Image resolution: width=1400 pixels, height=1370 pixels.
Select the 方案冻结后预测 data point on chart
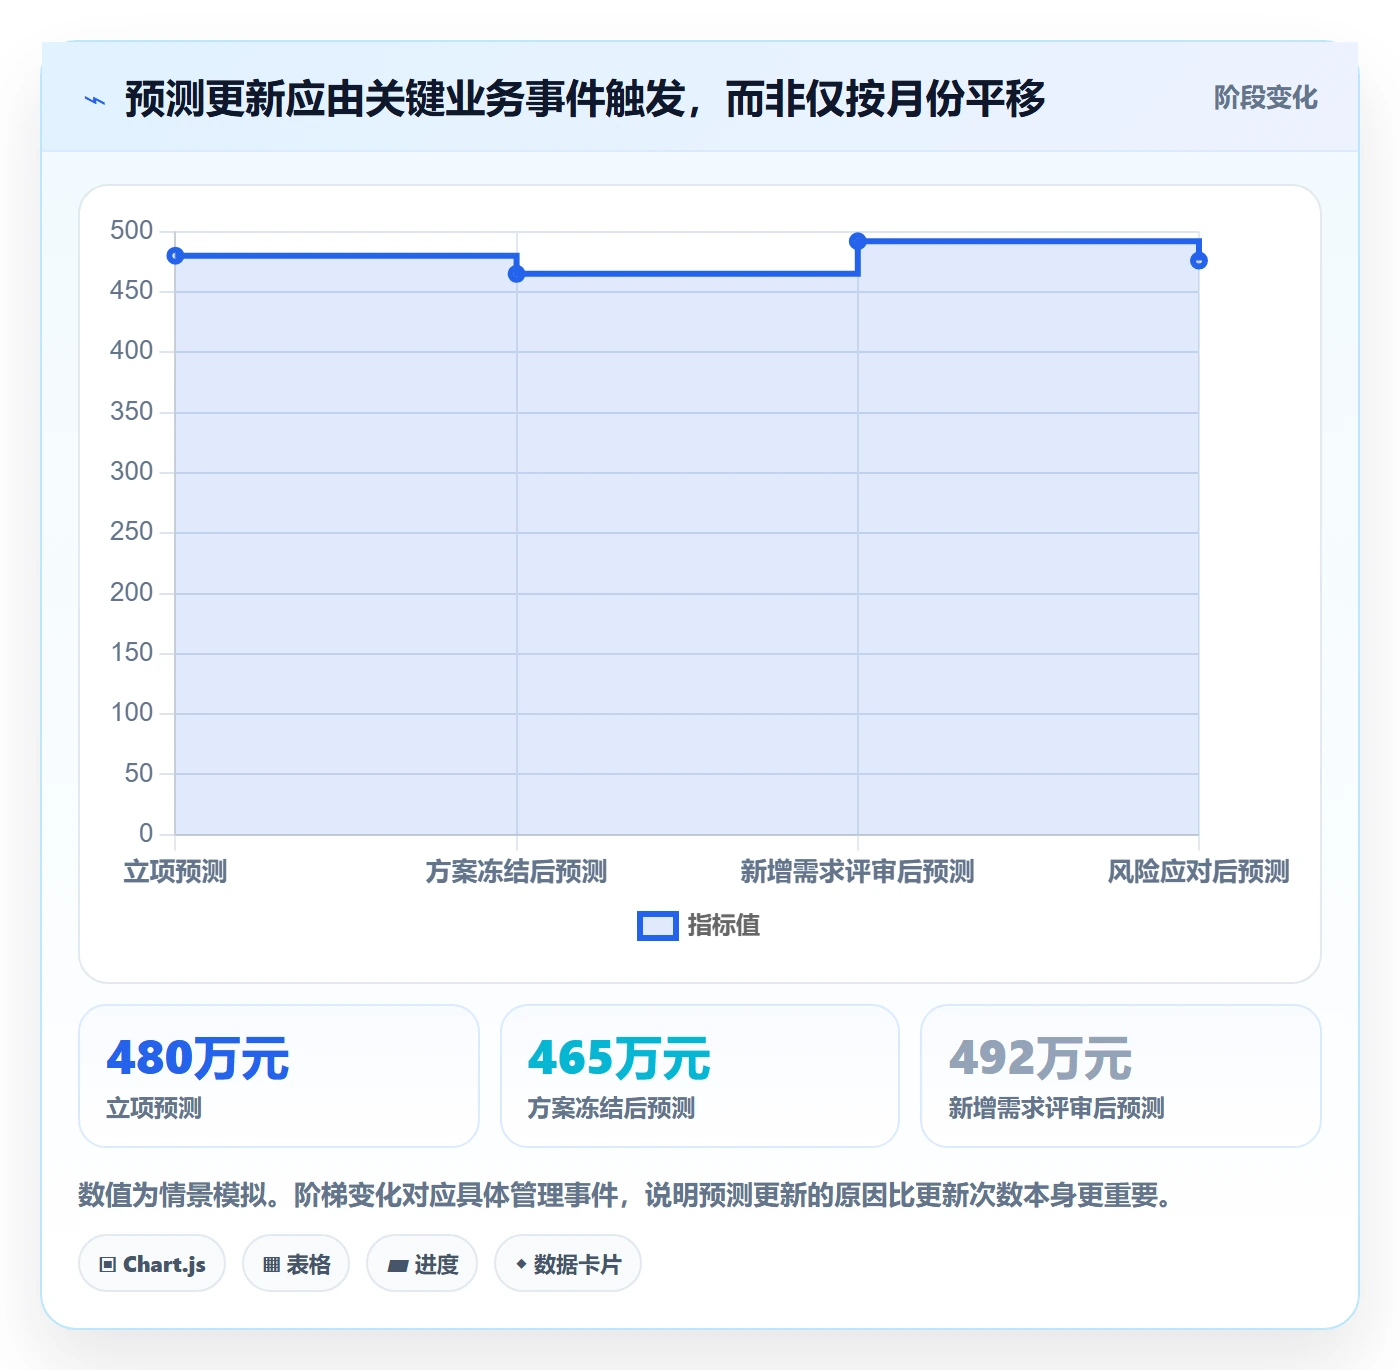[517, 274]
